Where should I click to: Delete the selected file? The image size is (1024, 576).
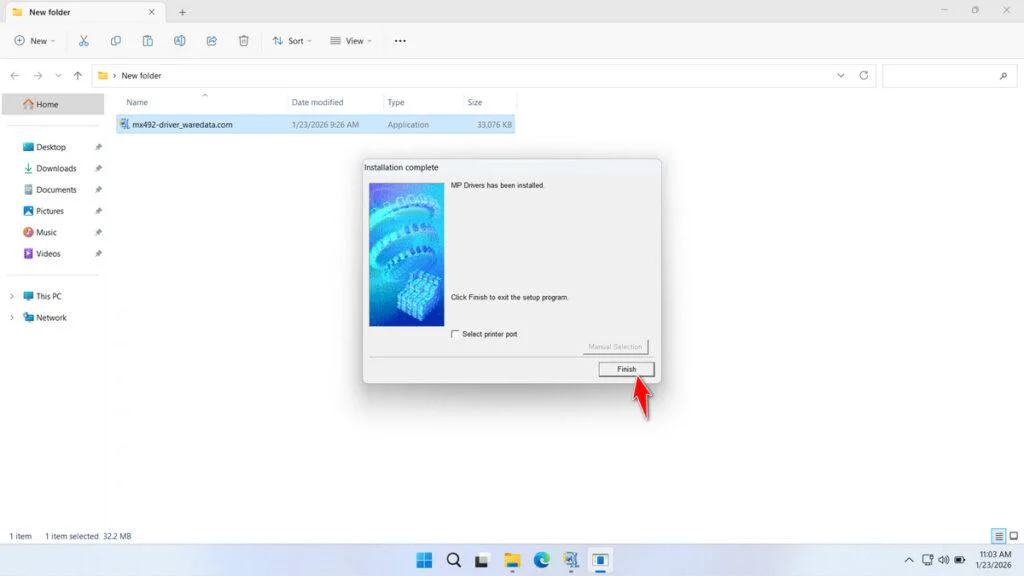pos(243,40)
